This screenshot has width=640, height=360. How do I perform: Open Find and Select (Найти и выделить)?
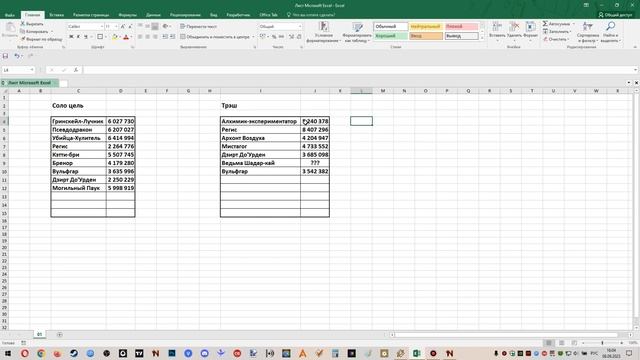coord(610,32)
